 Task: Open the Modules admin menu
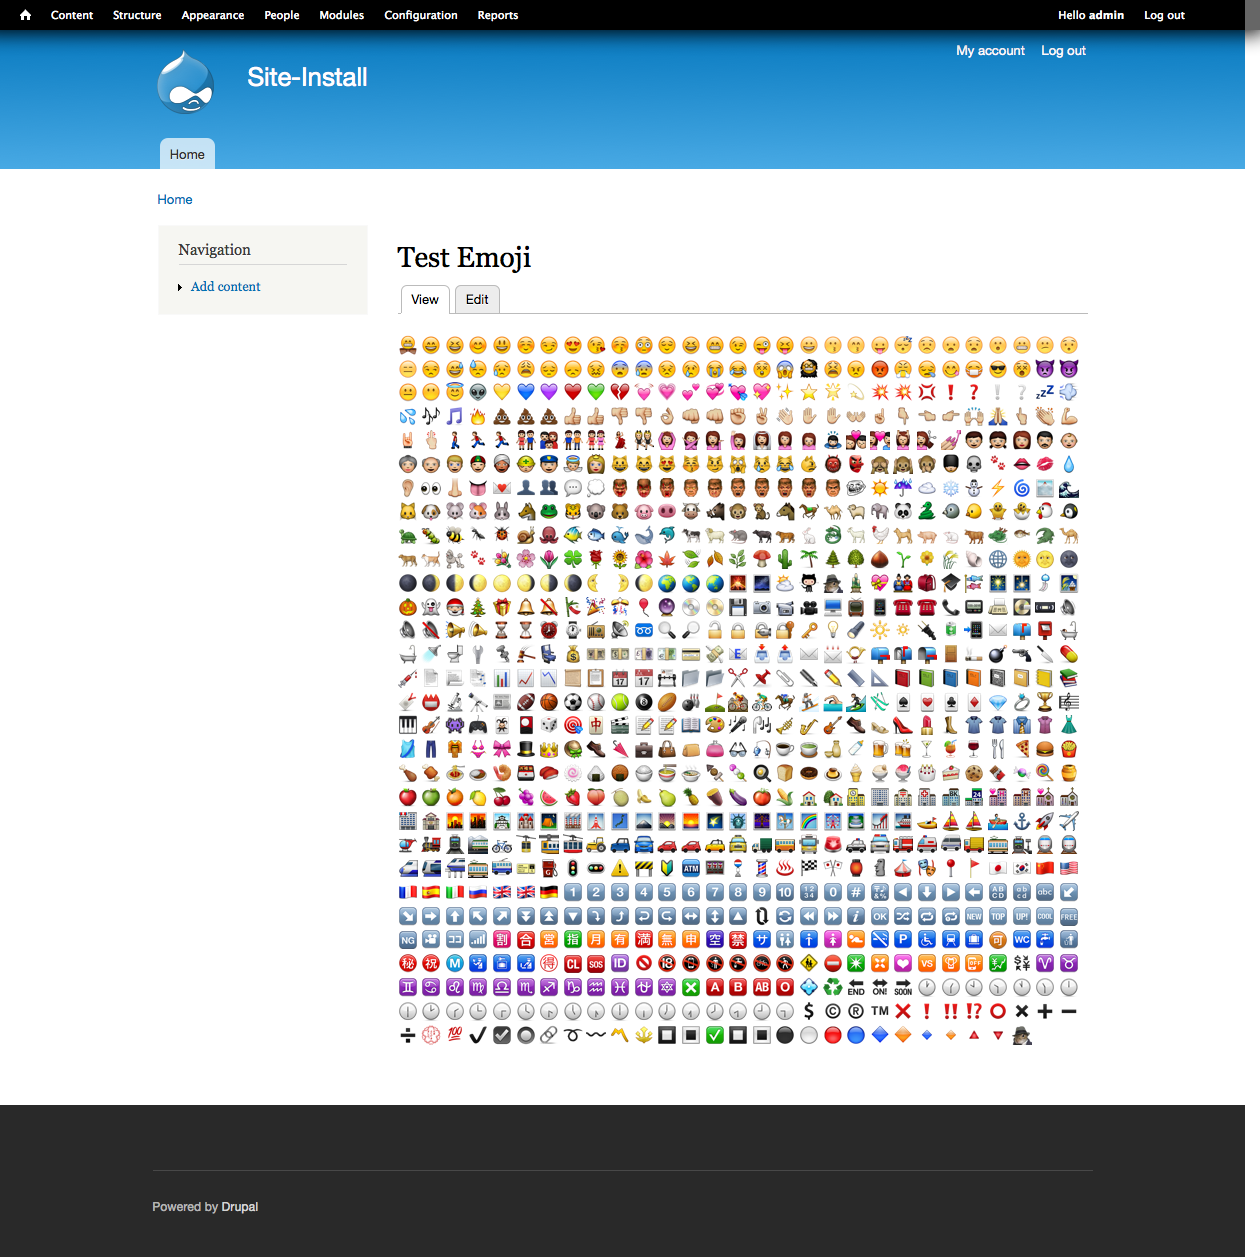coord(342,15)
